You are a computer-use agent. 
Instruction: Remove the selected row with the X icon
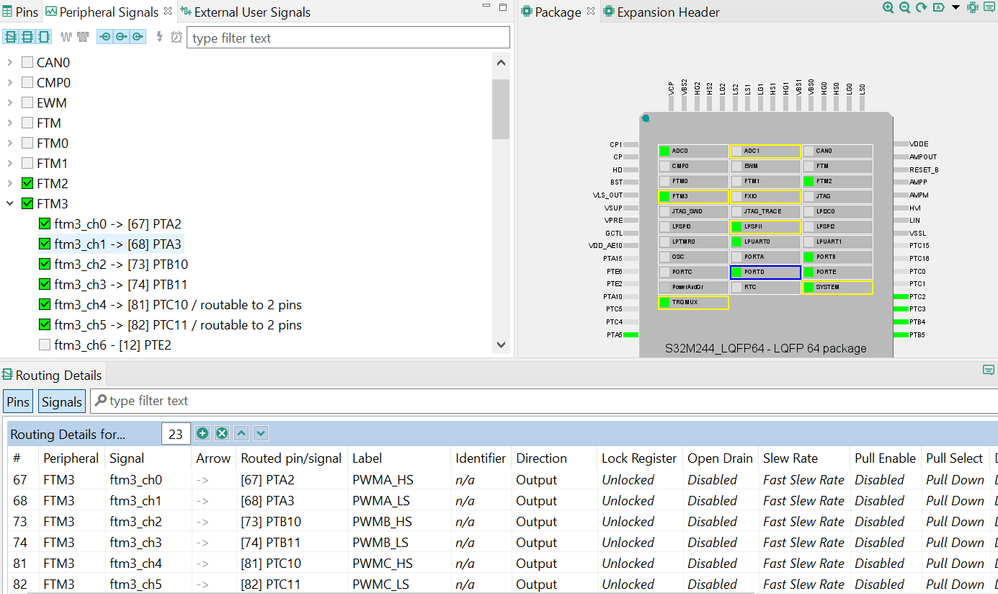point(221,434)
